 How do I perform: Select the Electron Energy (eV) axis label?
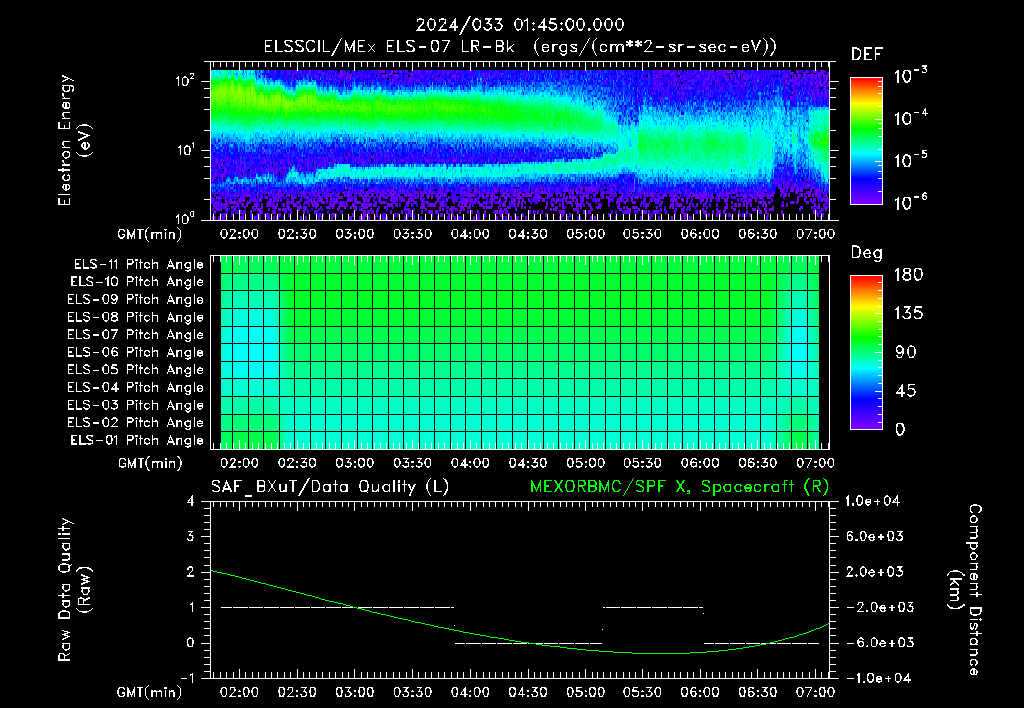(74, 140)
